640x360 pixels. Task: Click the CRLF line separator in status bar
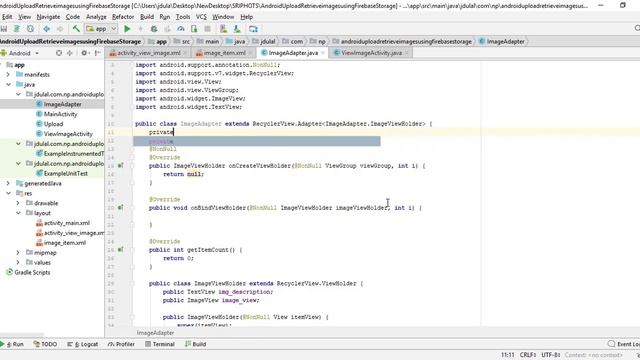click(x=527, y=355)
